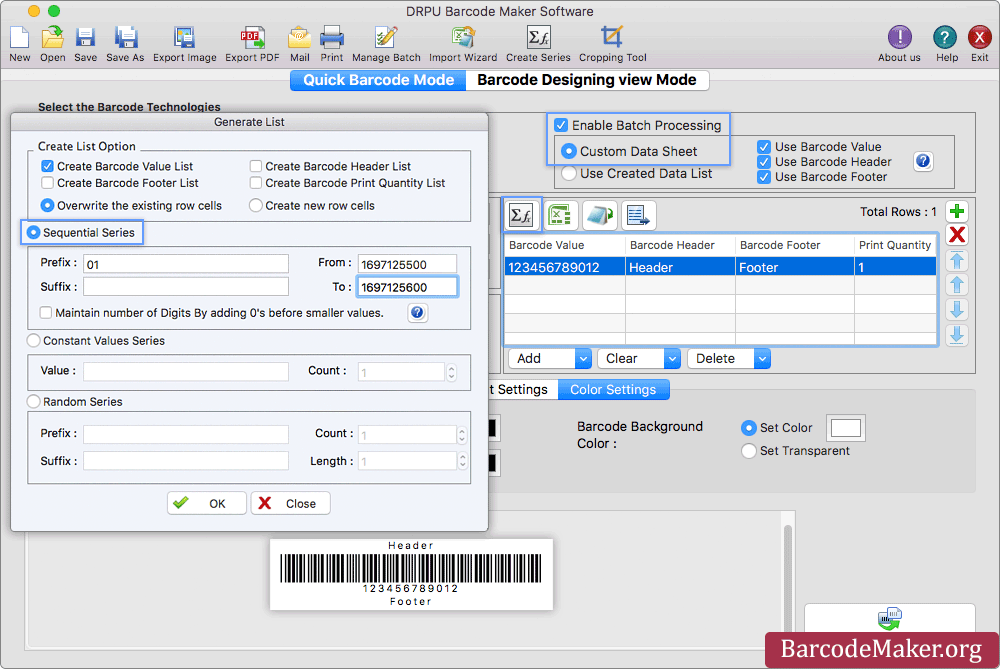Enable Create Barcode Header List checkbox
This screenshot has height=669, width=1000.
coord(256,166)
